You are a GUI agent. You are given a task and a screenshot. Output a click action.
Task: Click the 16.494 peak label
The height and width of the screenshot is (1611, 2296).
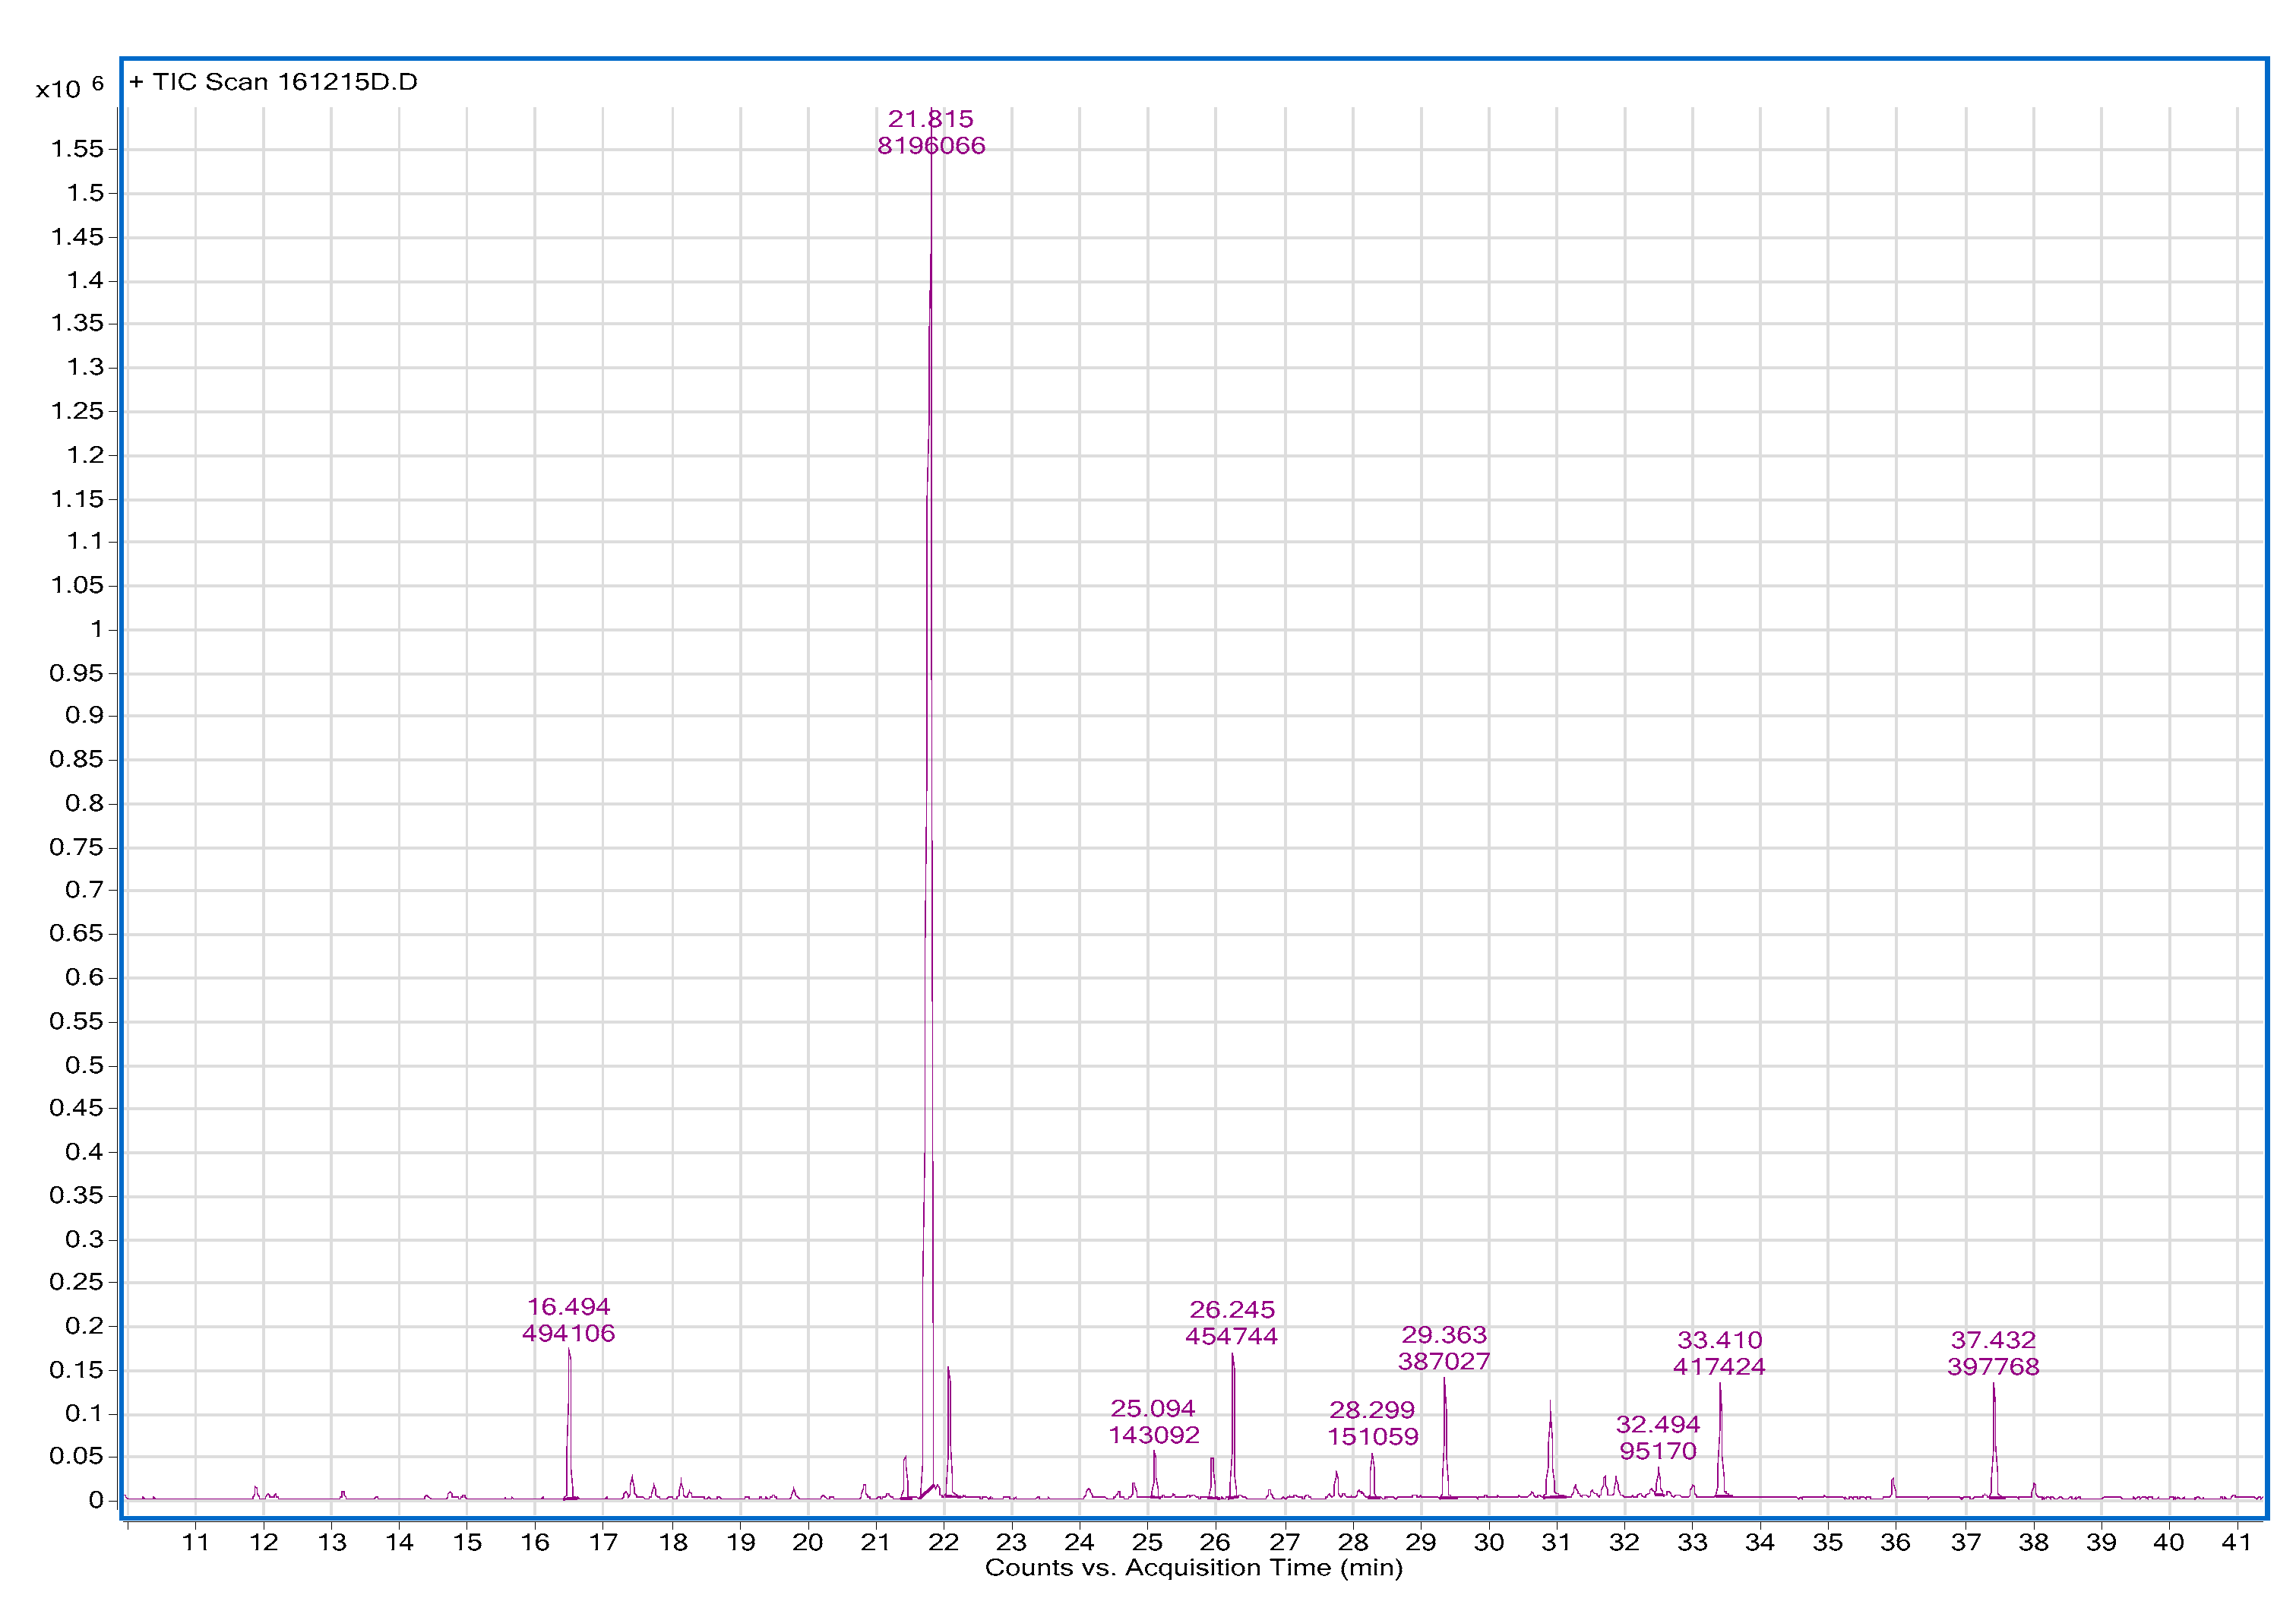568,1306
